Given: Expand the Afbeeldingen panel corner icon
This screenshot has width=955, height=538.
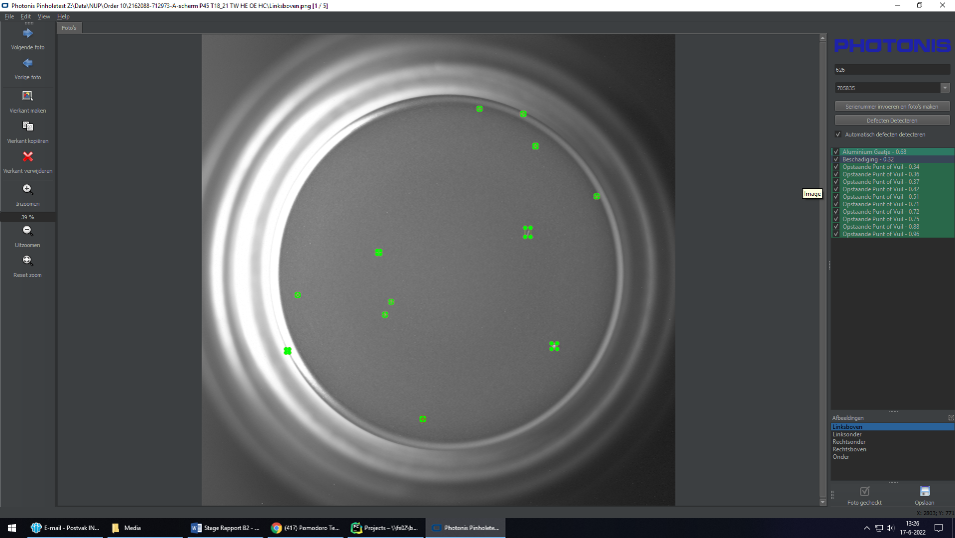Looking at the screenshot, I should [950, 417].
